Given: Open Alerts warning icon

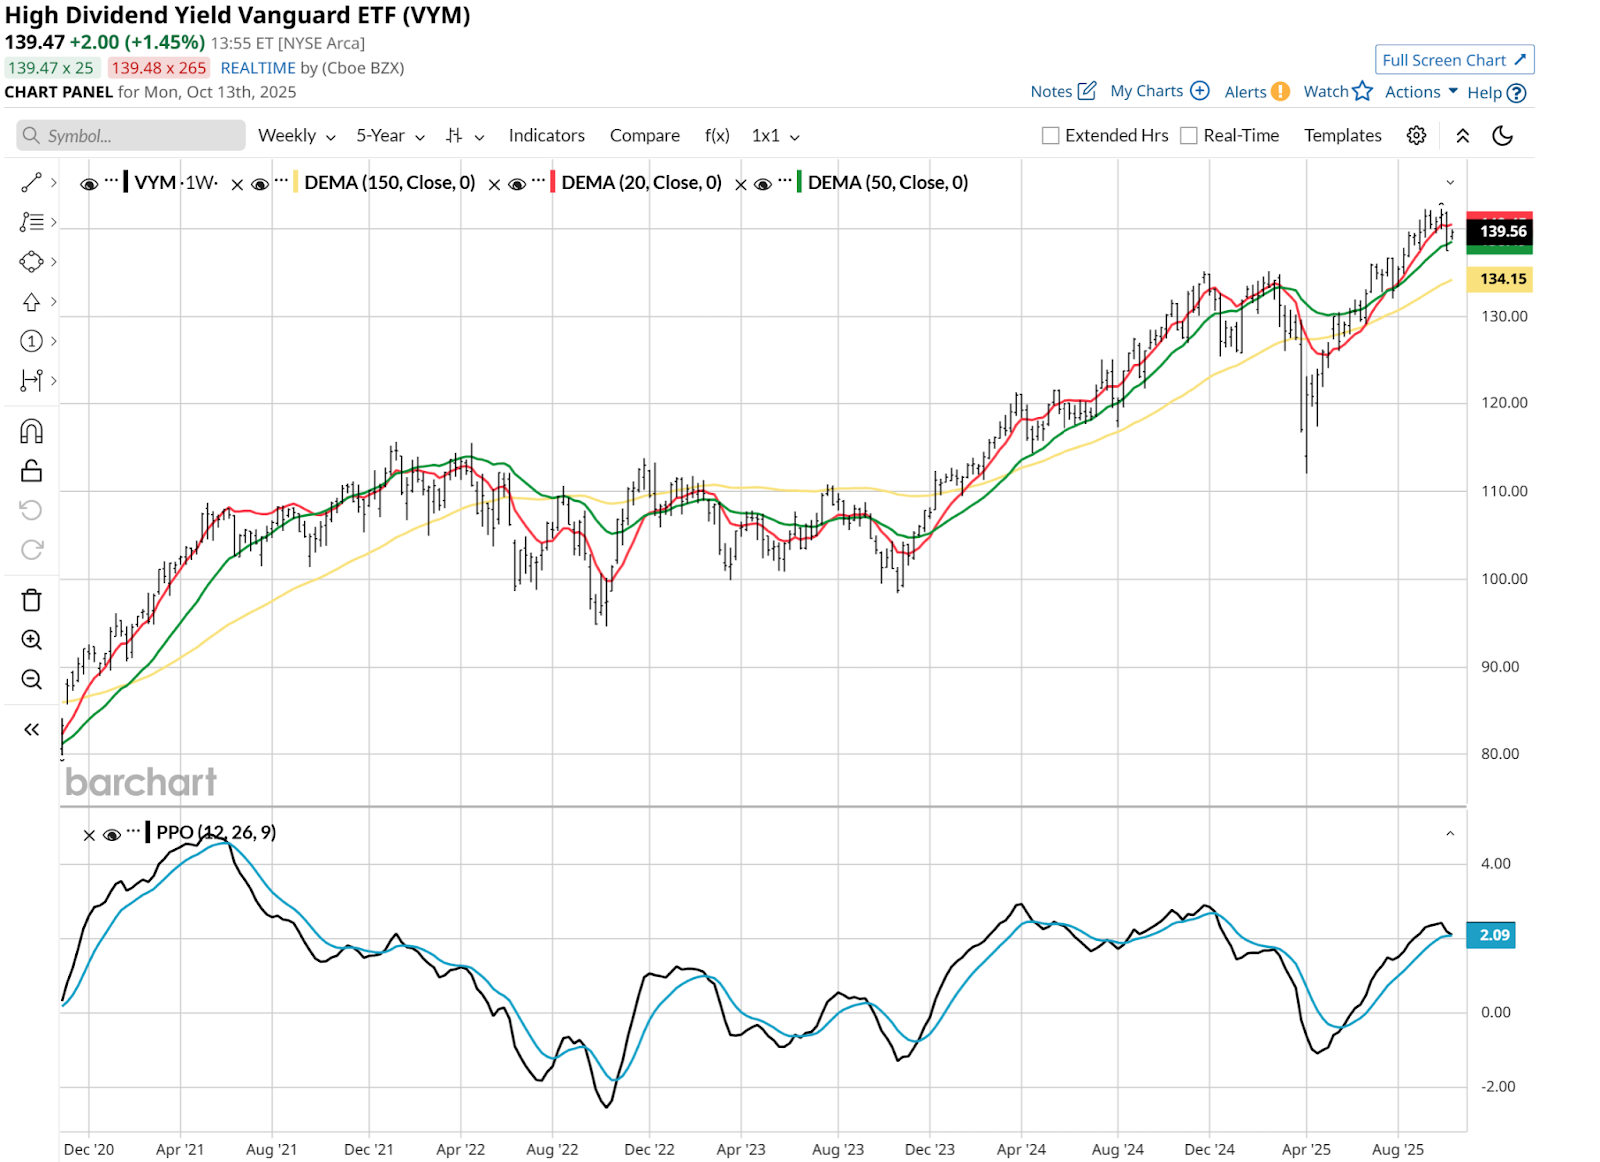Looking at the screenshot, I should 1280,91.
